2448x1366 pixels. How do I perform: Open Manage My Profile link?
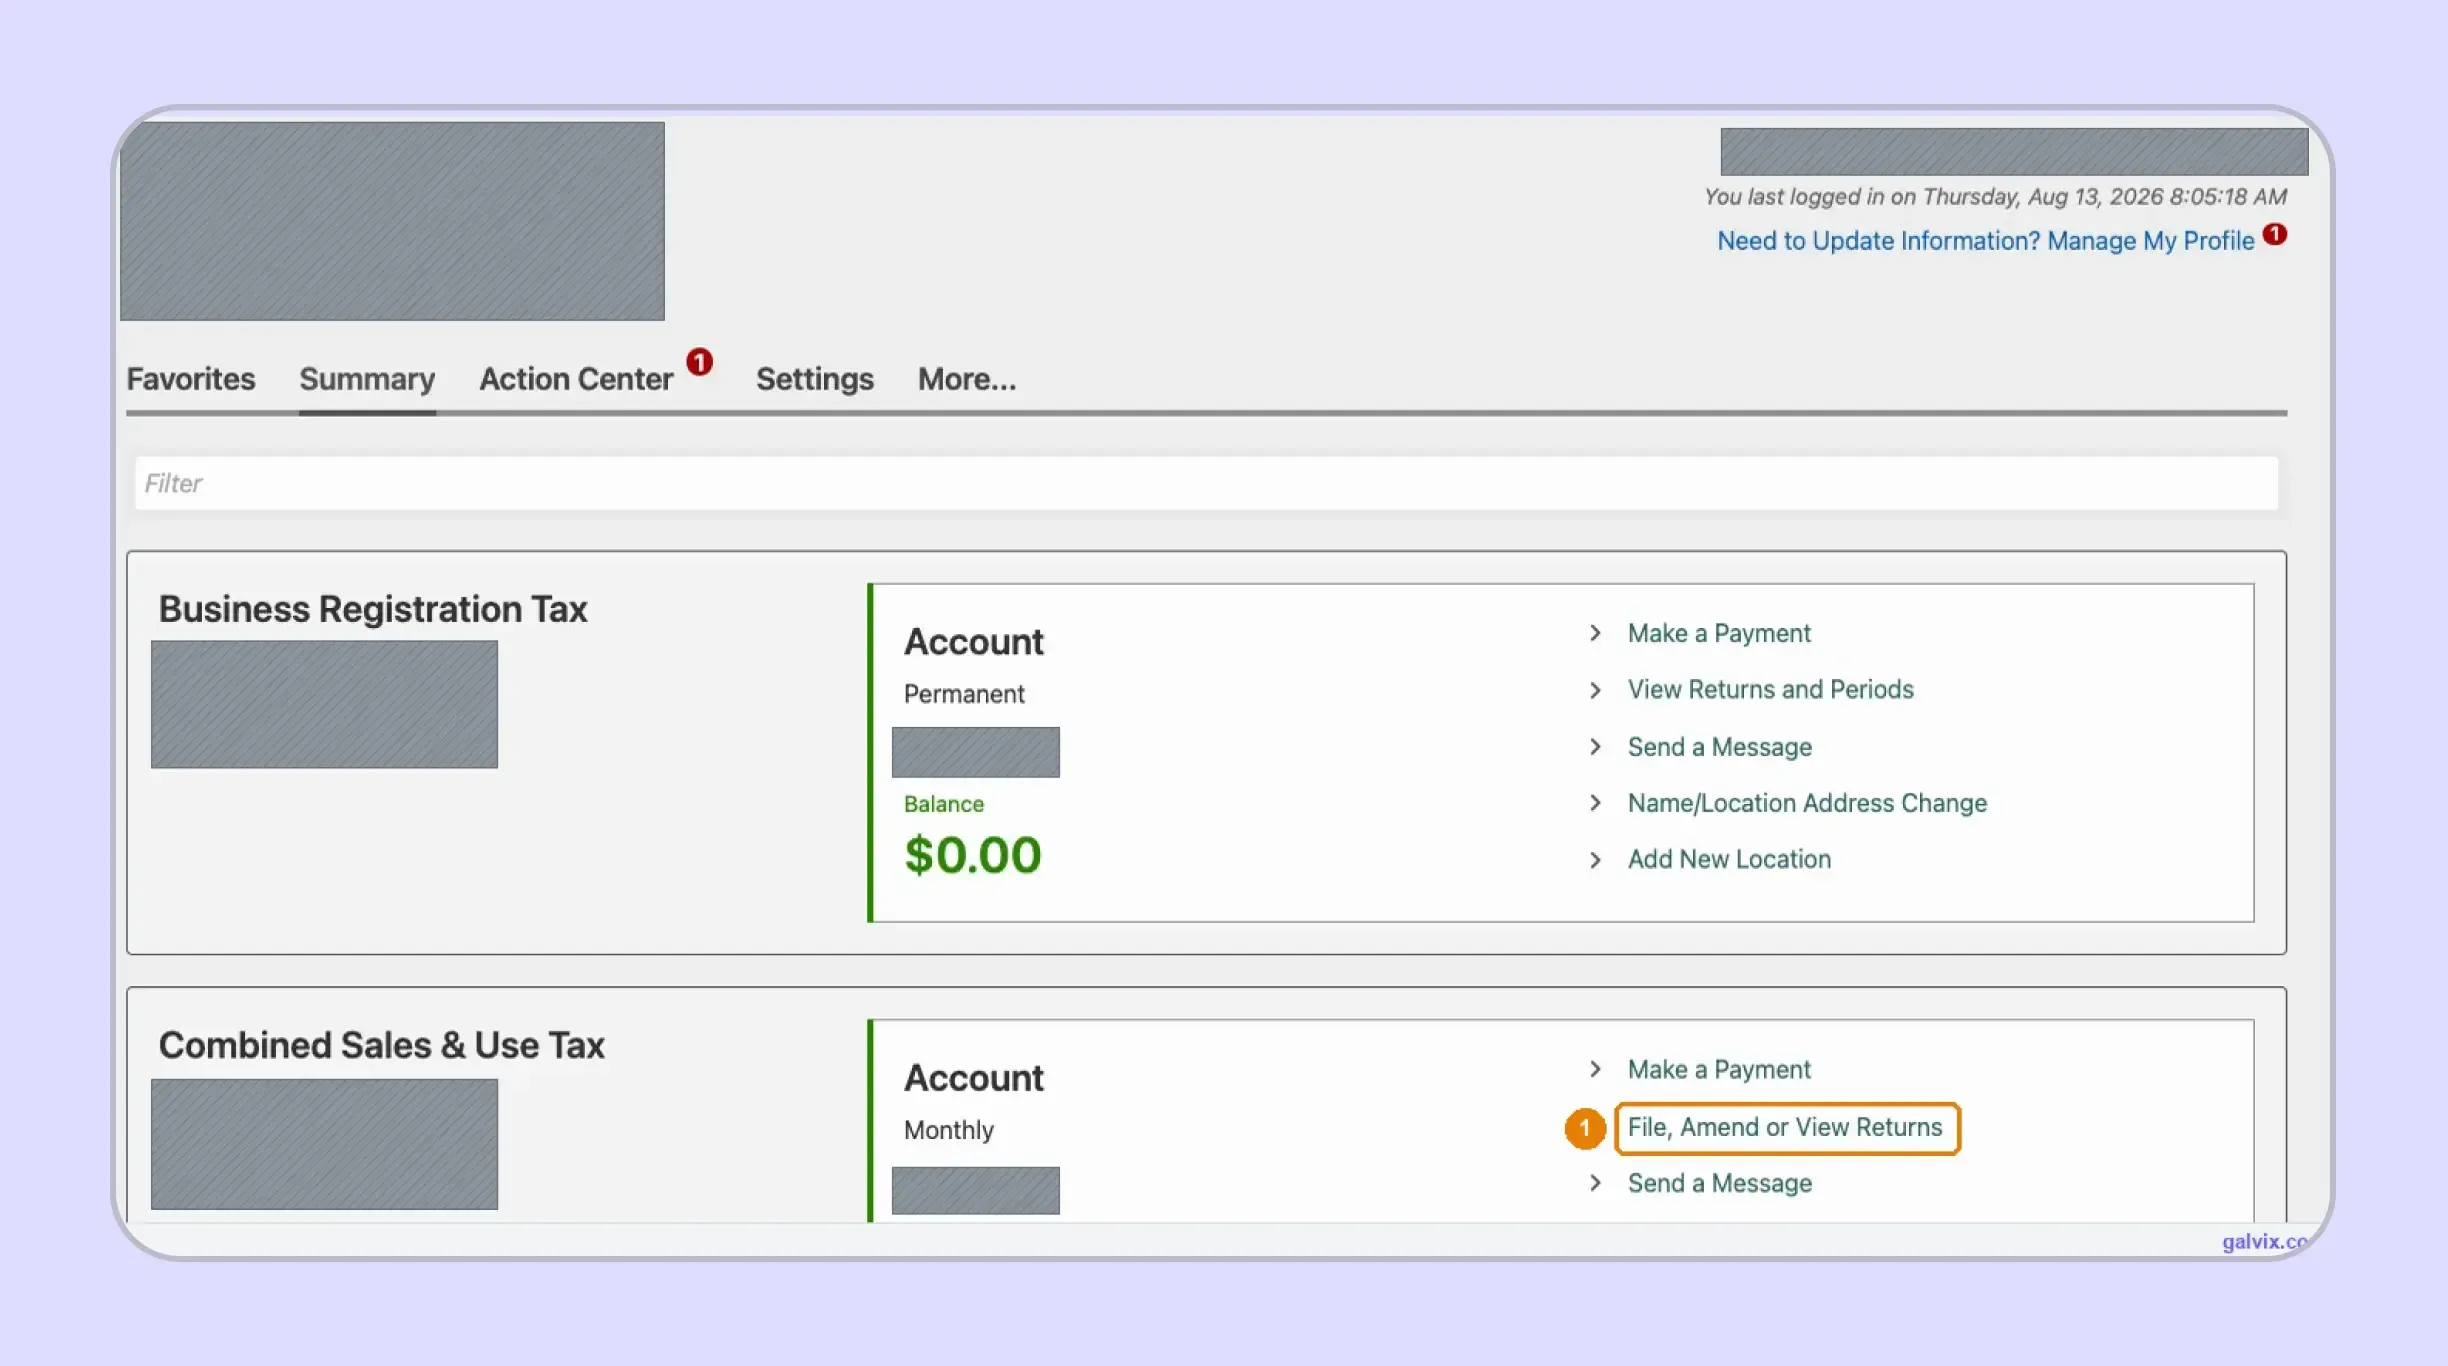[1986, 241]
